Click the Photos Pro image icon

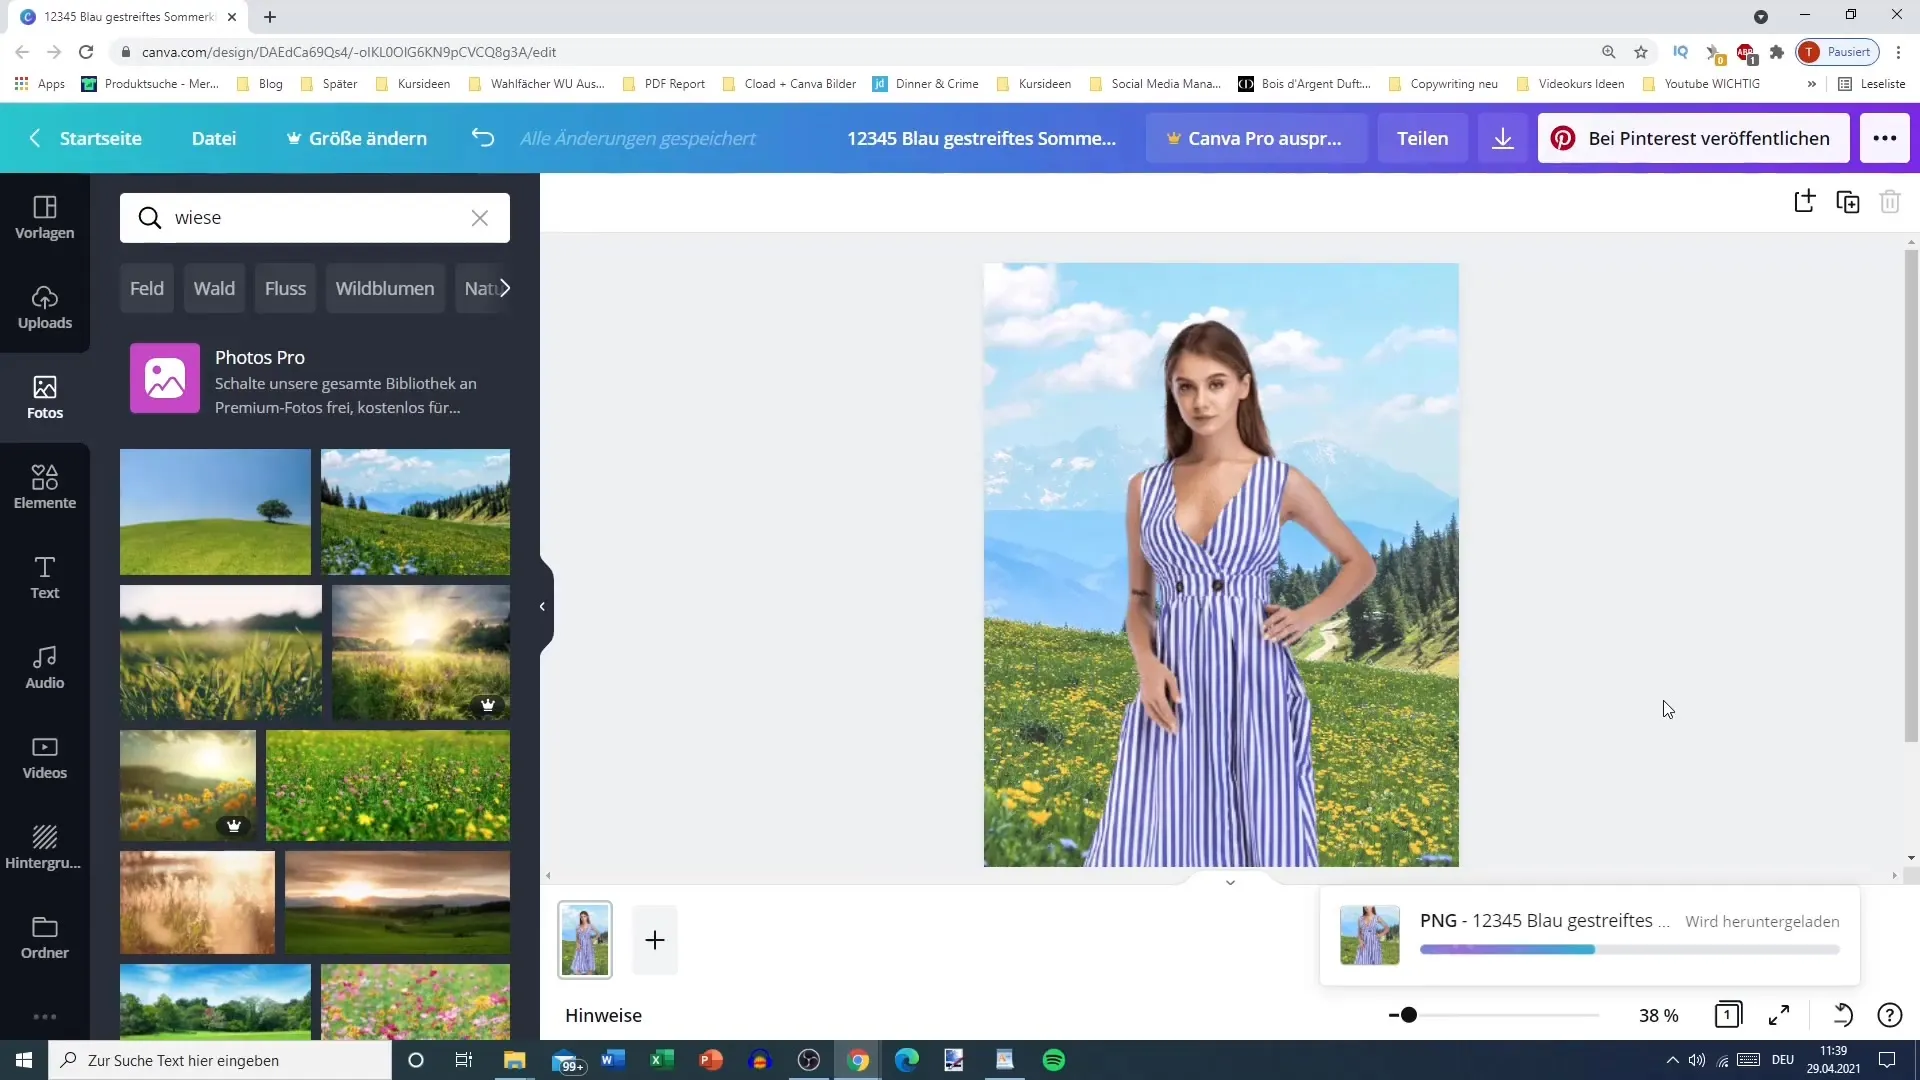pyautogui.click(x=165, y=378)
